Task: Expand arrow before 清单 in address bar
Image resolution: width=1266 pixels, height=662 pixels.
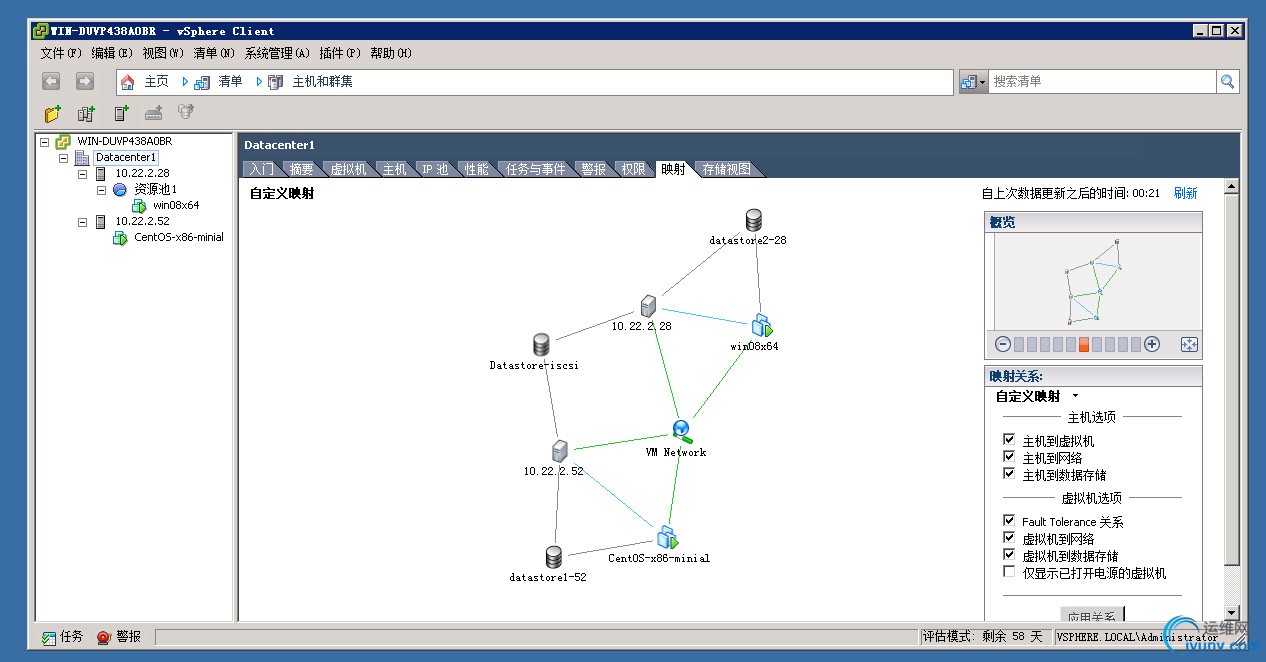Action: point(186,82)
